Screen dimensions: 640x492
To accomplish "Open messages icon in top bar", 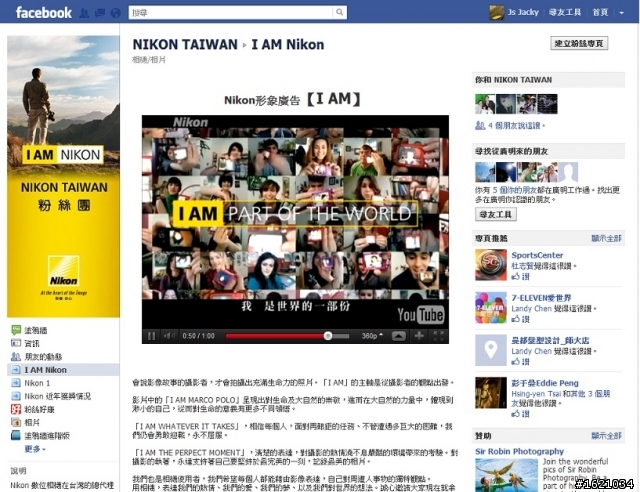I will point(100,13).
